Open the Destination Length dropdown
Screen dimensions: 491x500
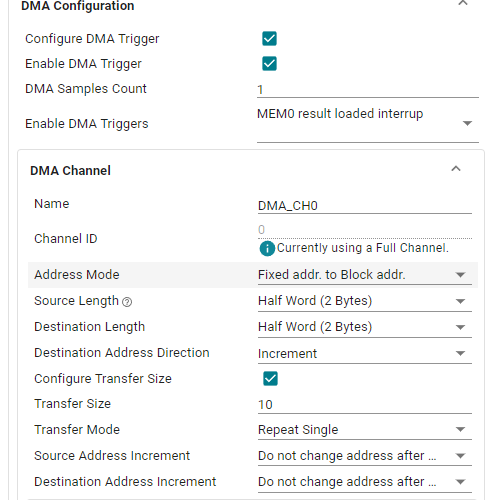(365, 327)
